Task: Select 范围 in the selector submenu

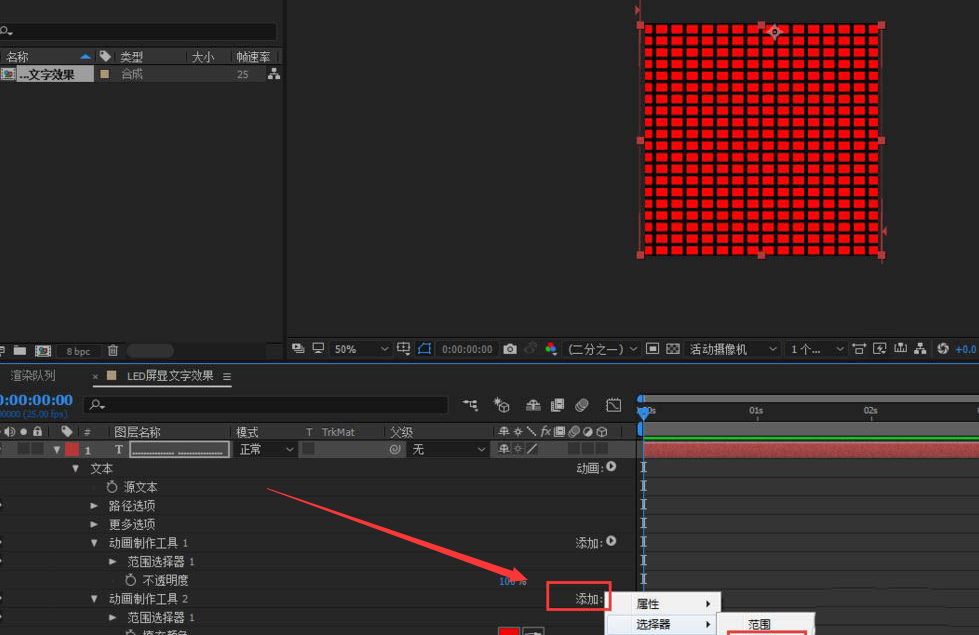Action: [760, 624]
